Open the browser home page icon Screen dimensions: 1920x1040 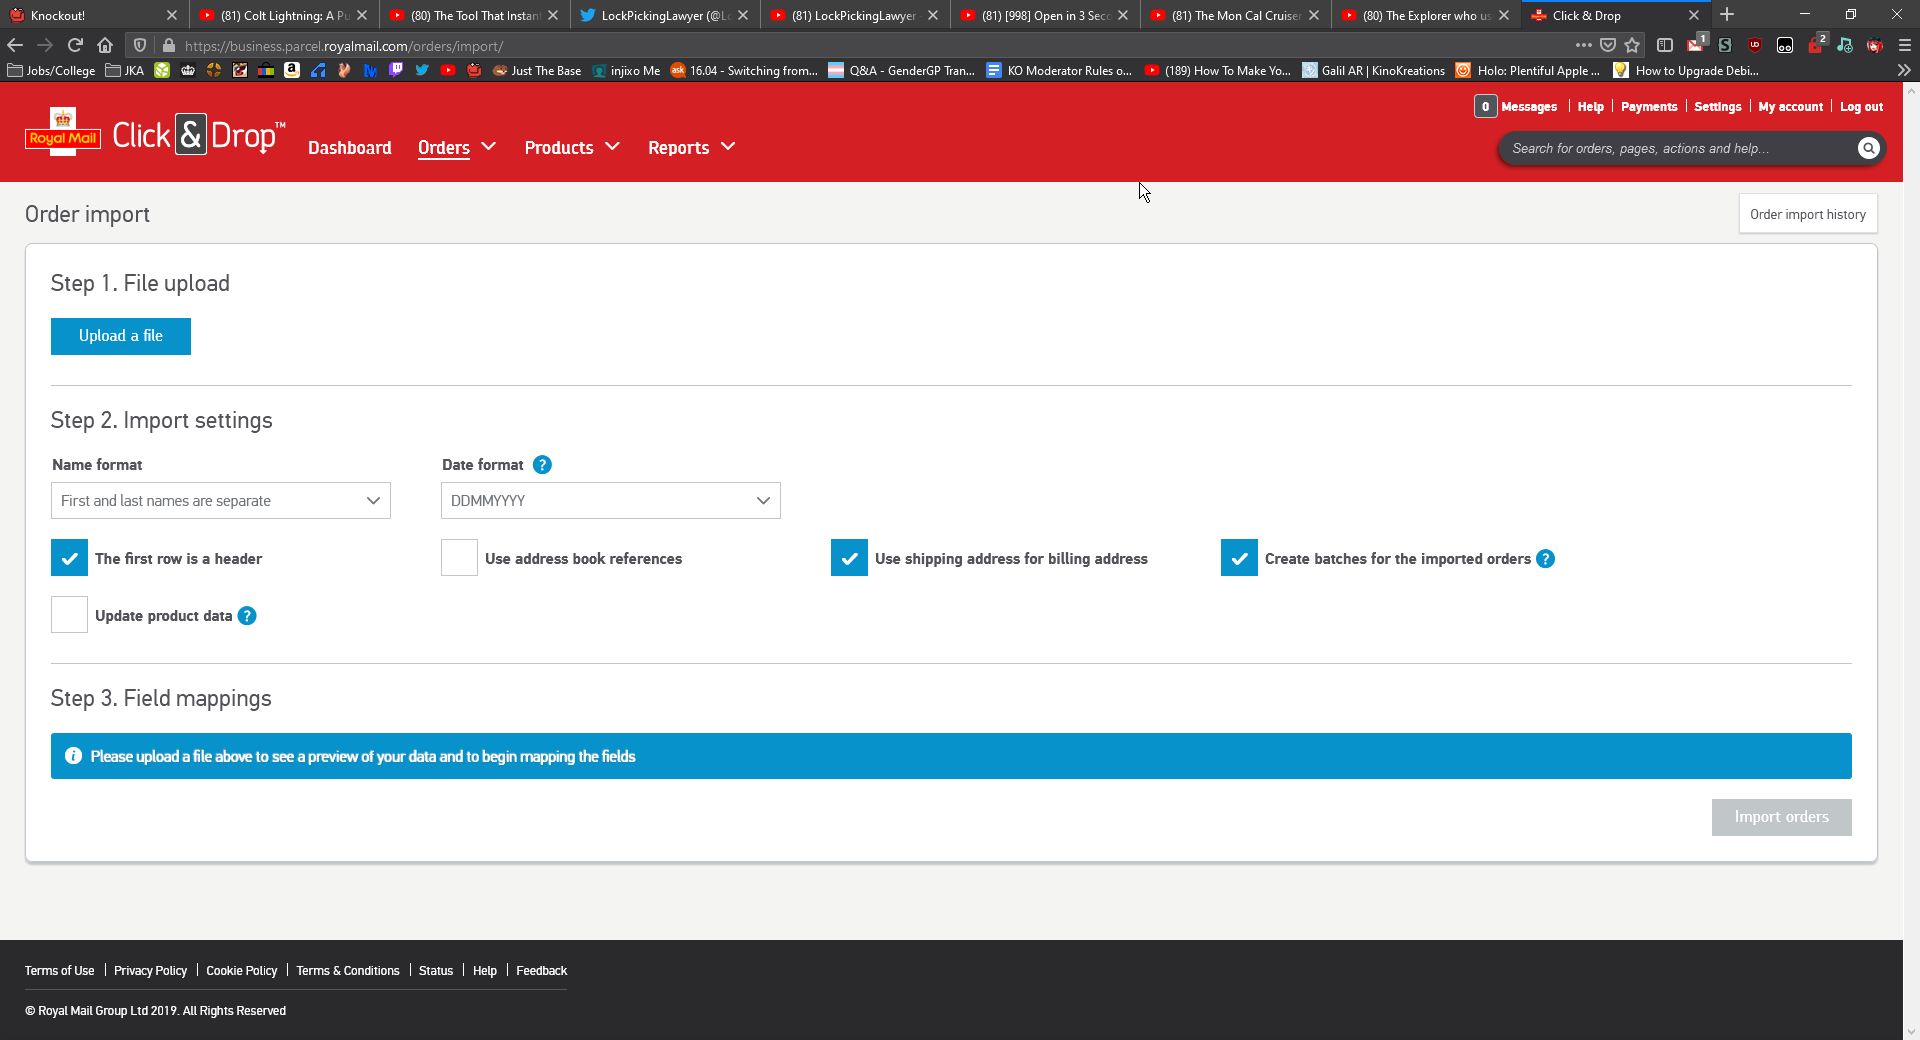click(x=105, y=45)
